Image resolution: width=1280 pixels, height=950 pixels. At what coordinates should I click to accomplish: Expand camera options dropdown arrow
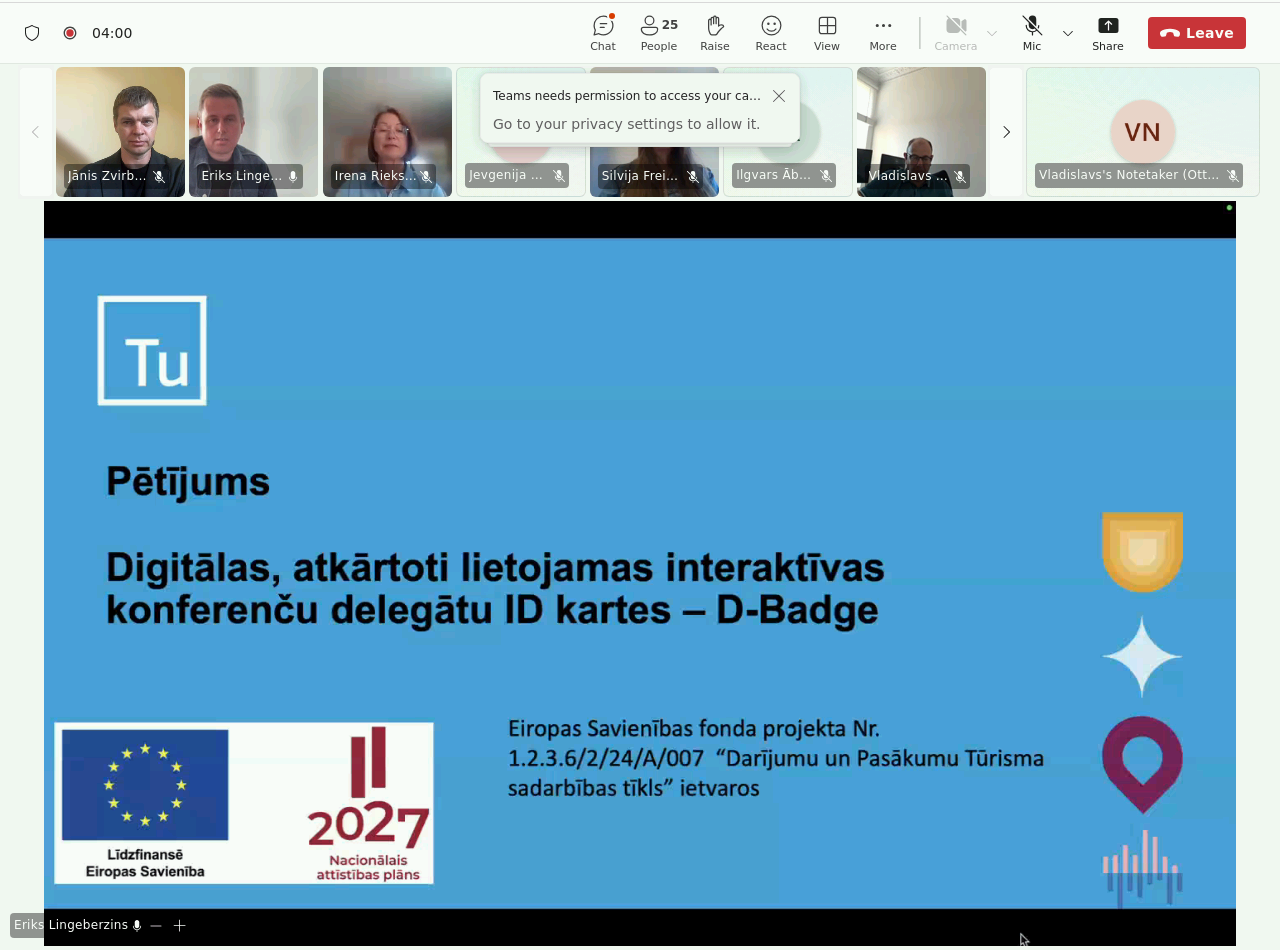(992, 33)
